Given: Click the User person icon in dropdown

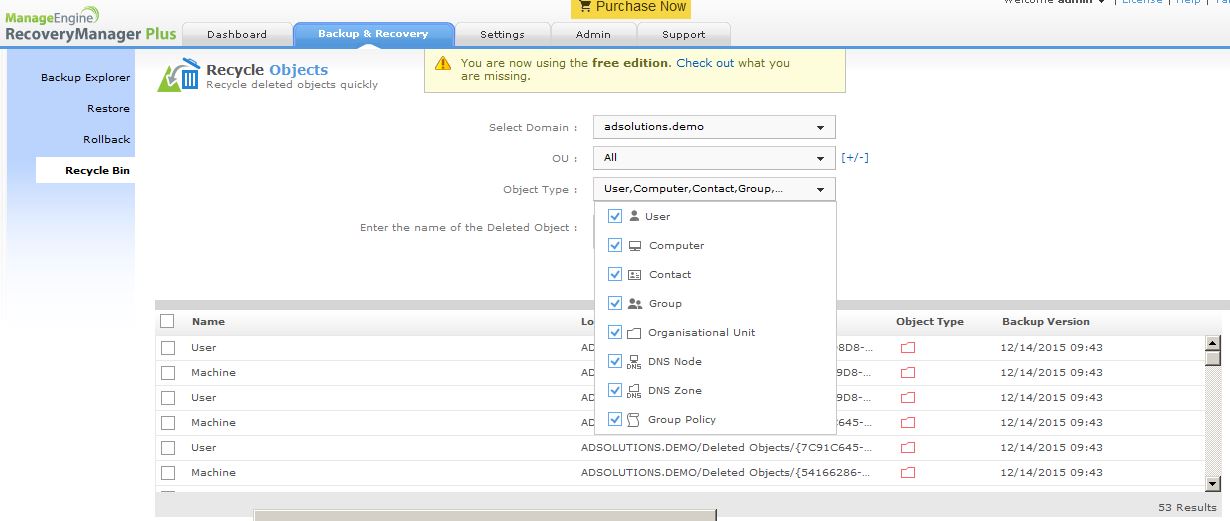Looking at the screenshot, I should click(634, 216).
